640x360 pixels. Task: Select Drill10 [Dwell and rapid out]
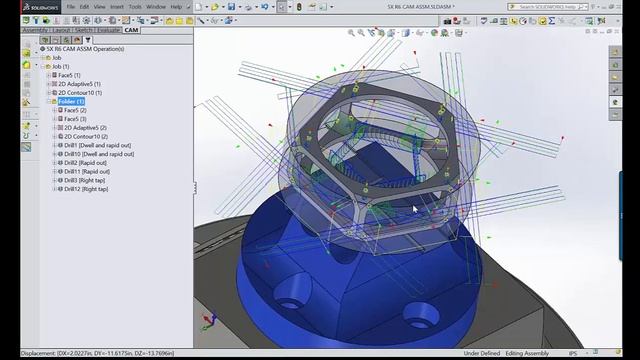(x=99, y=154)
